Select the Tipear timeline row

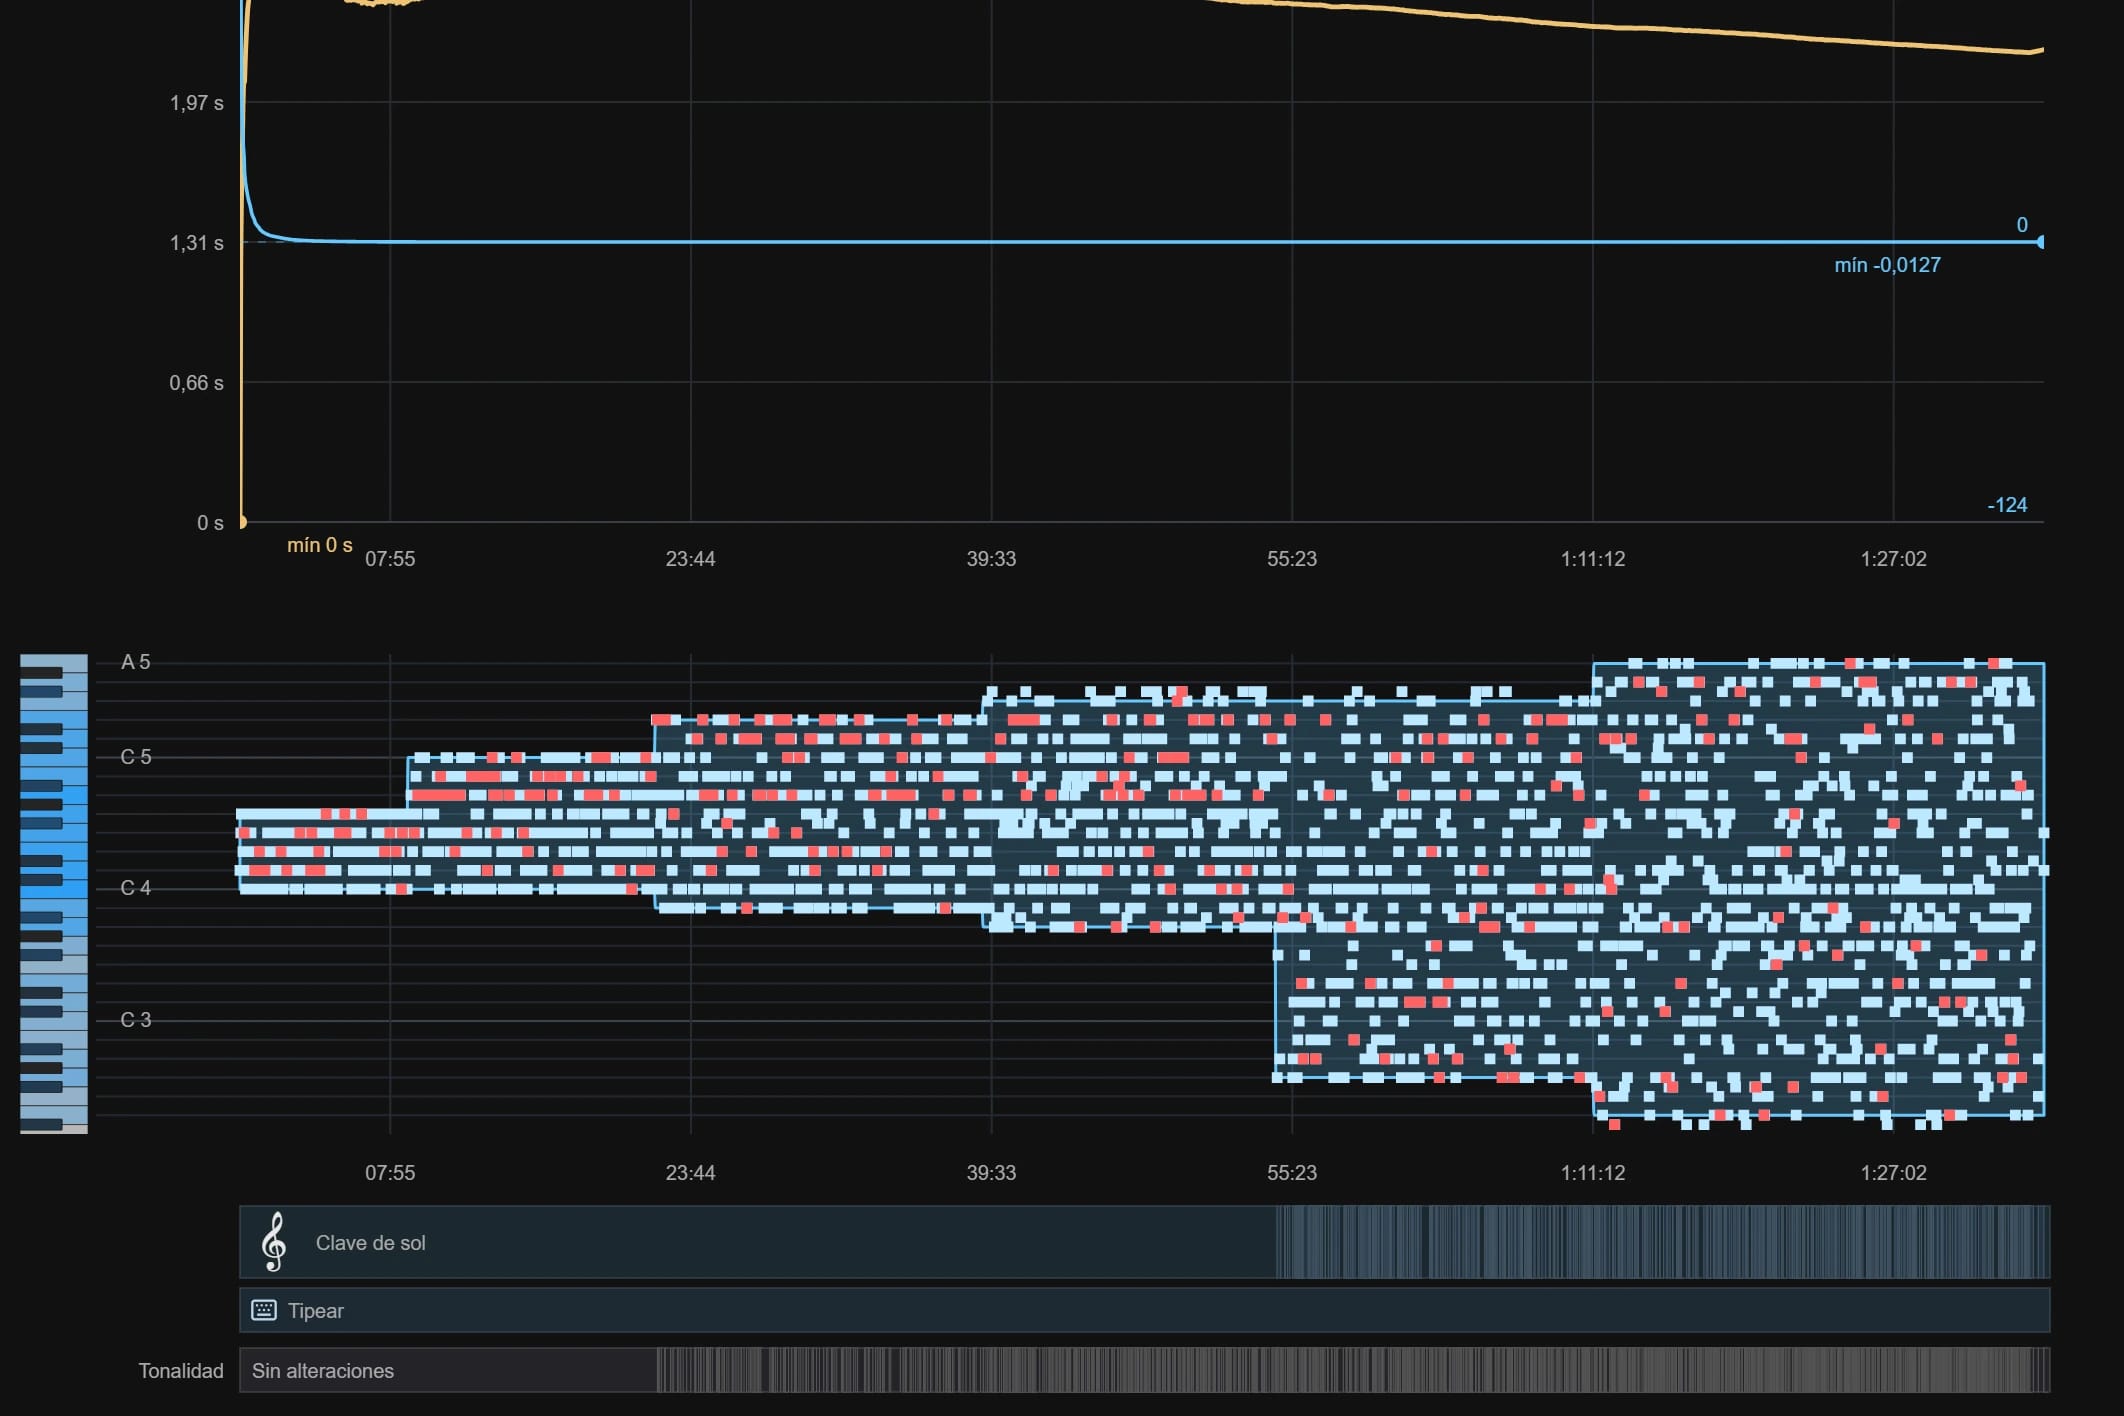tap(1144, 1310)
